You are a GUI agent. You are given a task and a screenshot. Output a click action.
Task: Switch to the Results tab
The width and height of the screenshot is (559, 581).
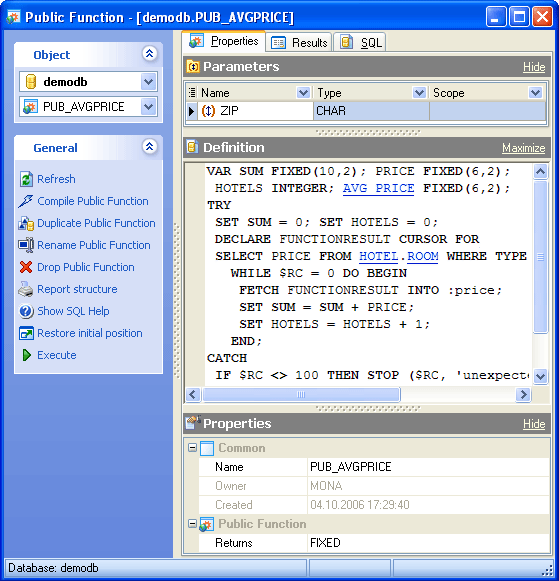(x=299, y=43)
